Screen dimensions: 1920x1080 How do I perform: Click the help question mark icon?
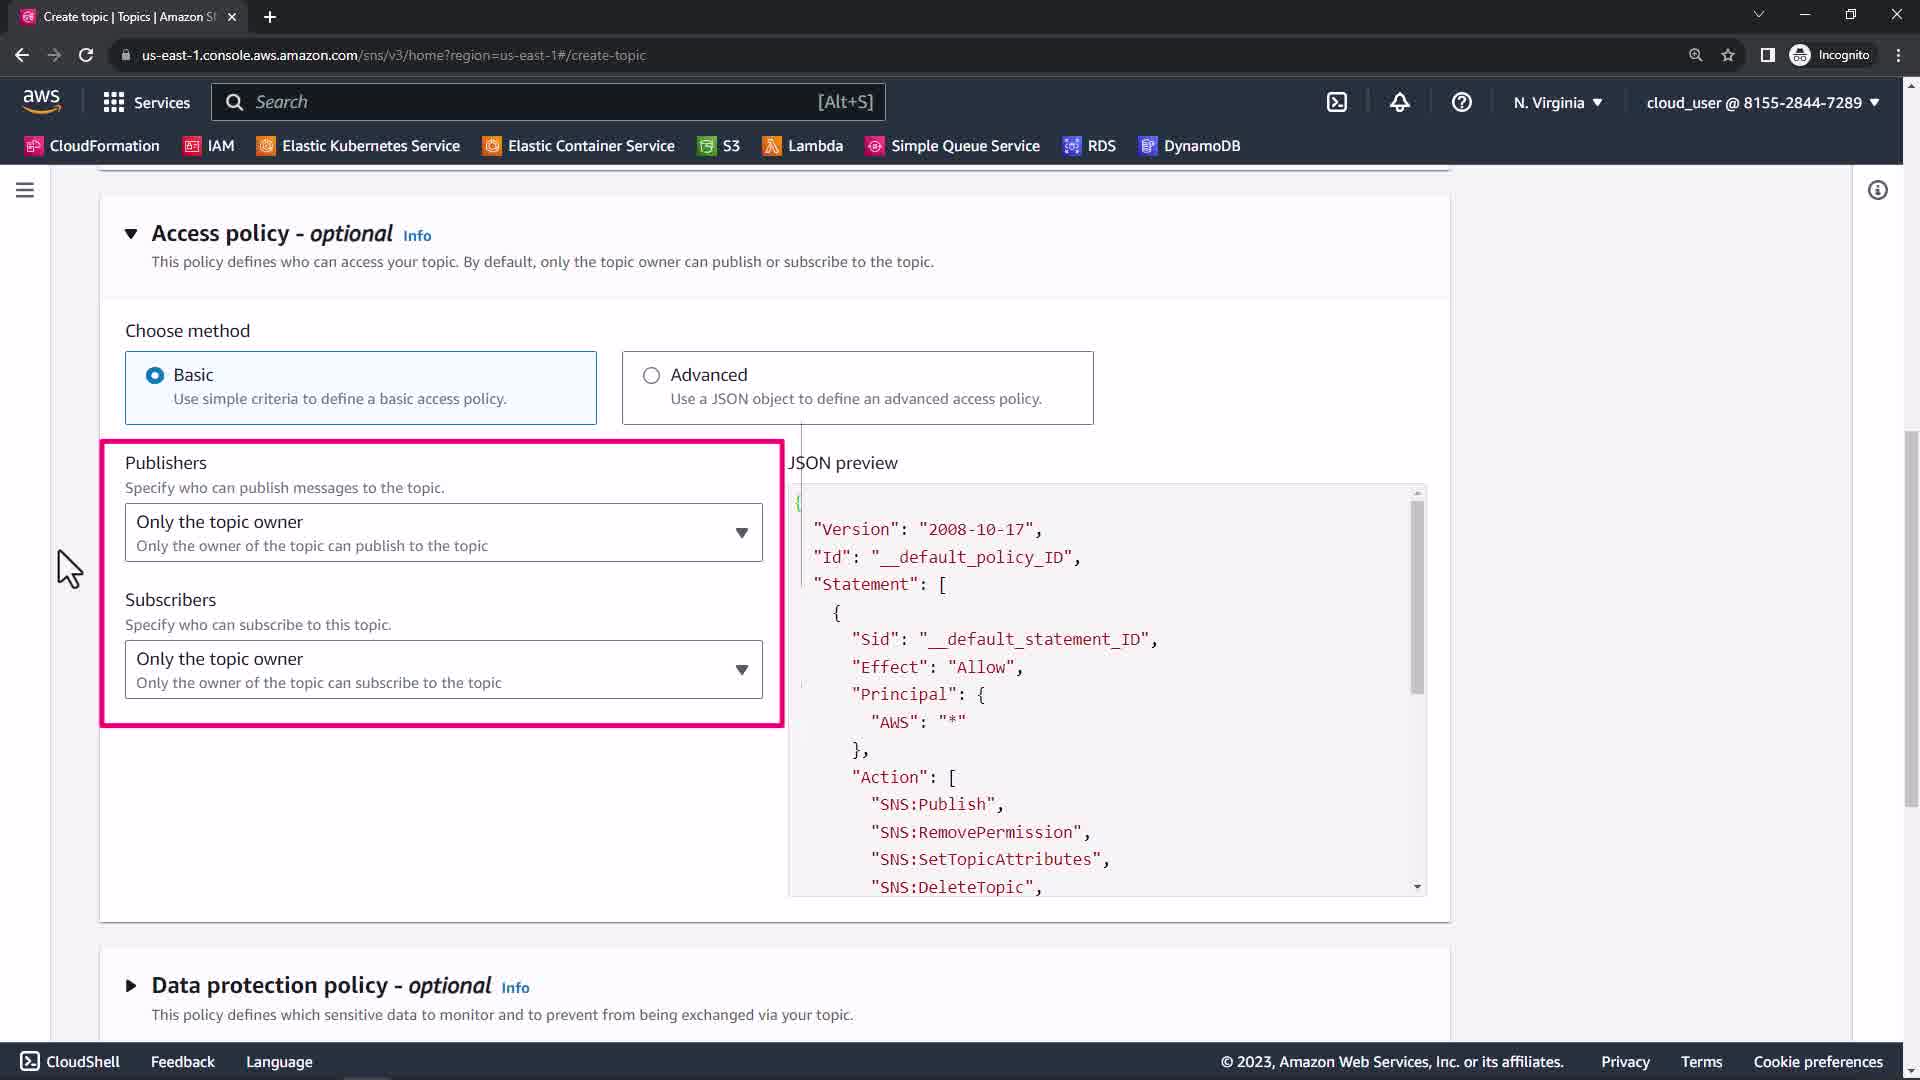tap(1461, 102)
